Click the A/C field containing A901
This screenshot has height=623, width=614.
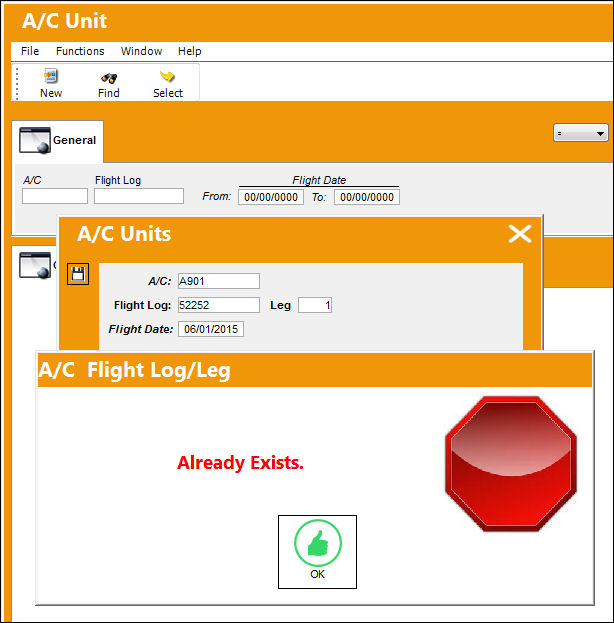[219, 281]
